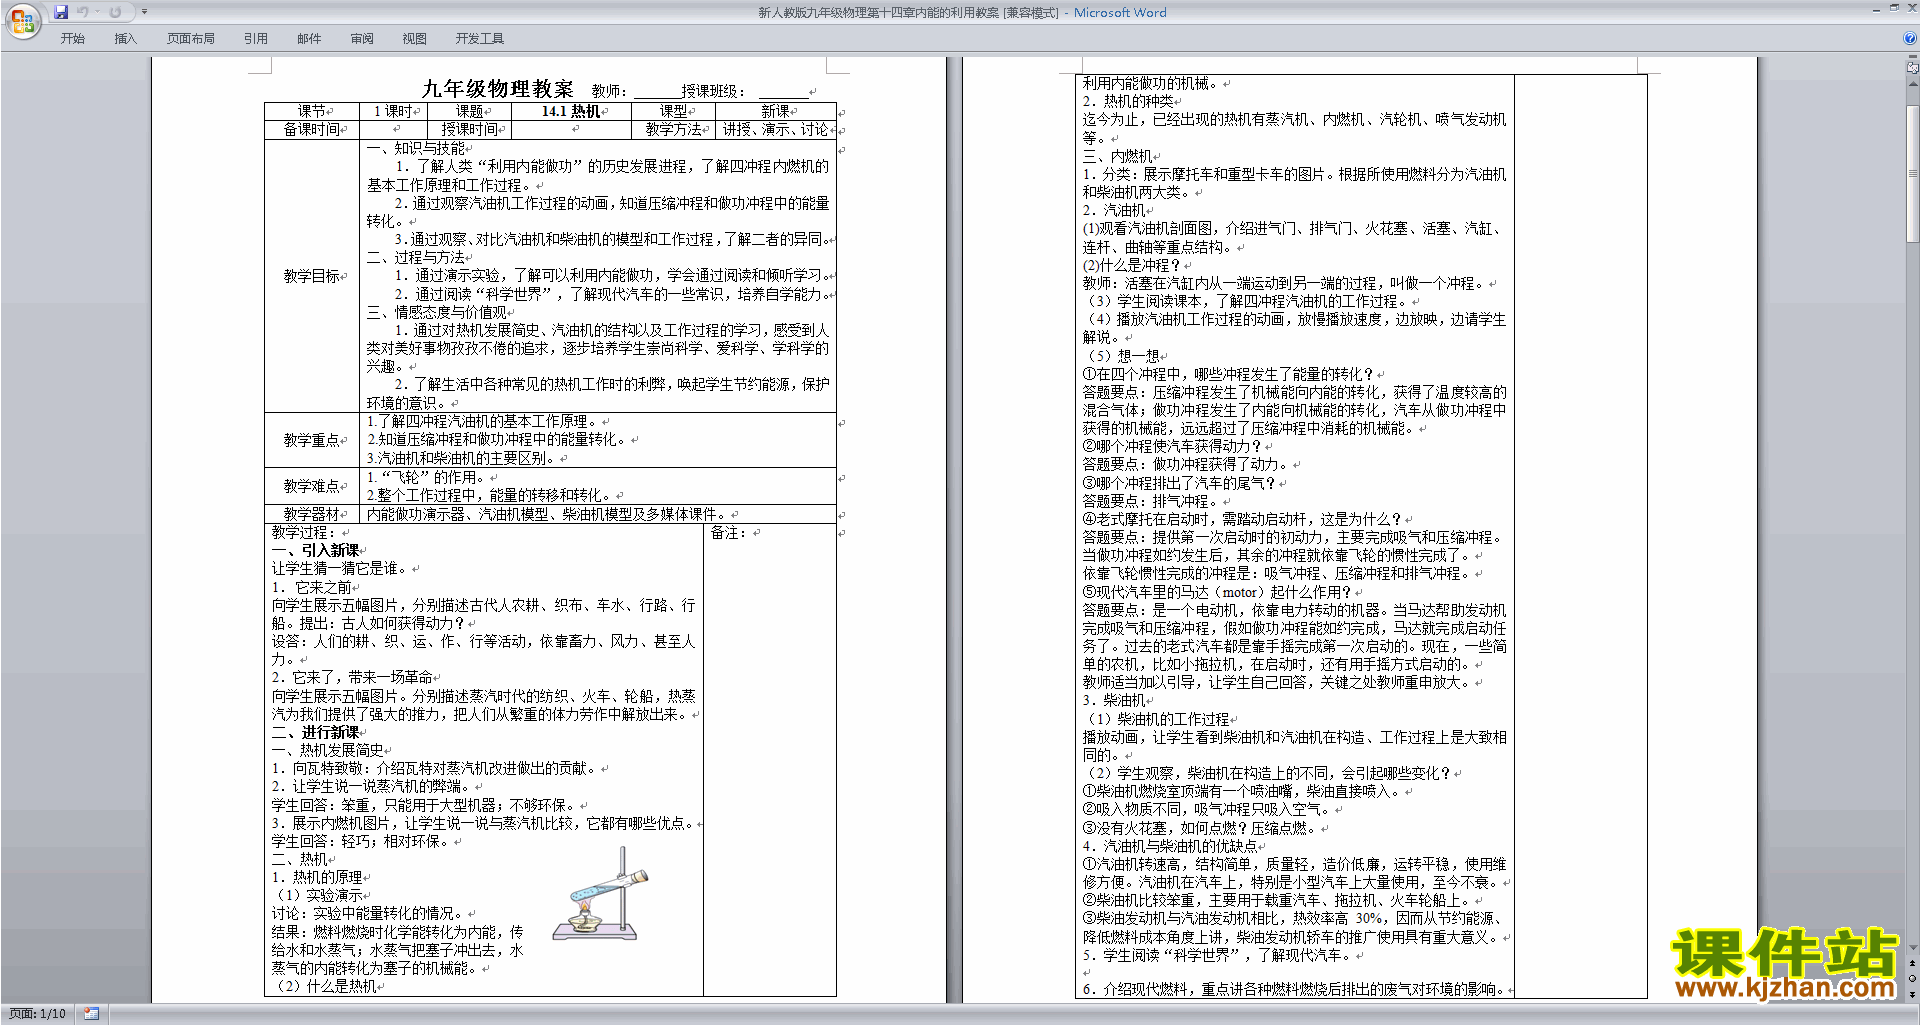
Task: Select the 引用 ribbon tab
Action: 256,39
